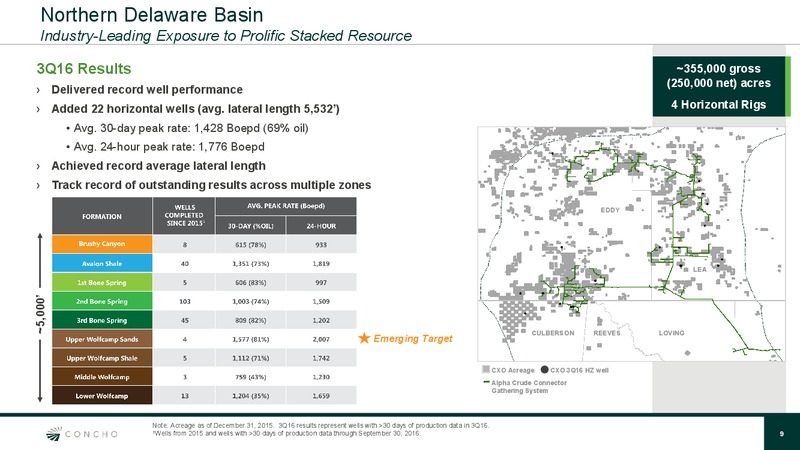Click the Delivered record well performance bullet
This screenshot has width=800, height=450.
147,89
